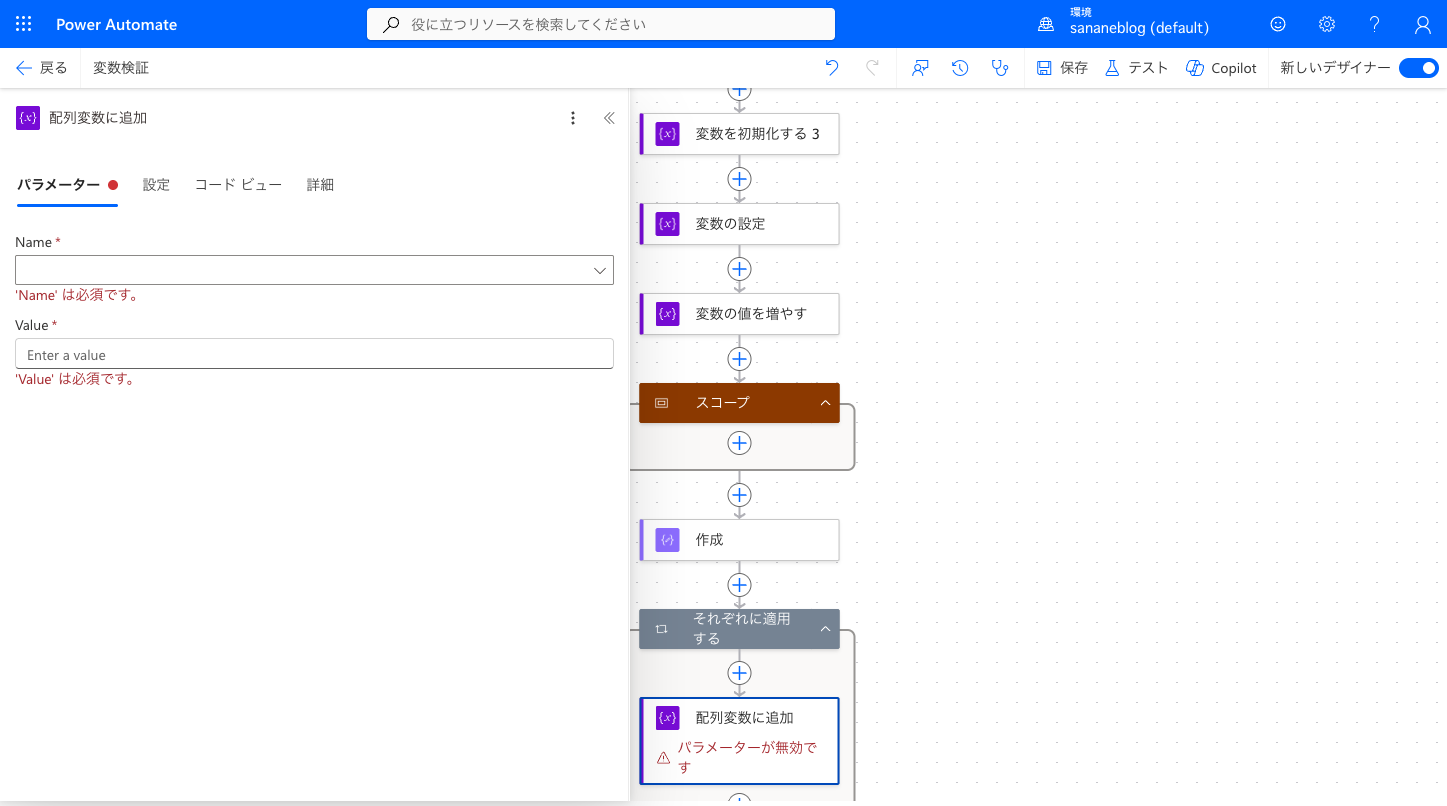
Task: Open the app launcher waffle menu
Action: click(23, 24)
